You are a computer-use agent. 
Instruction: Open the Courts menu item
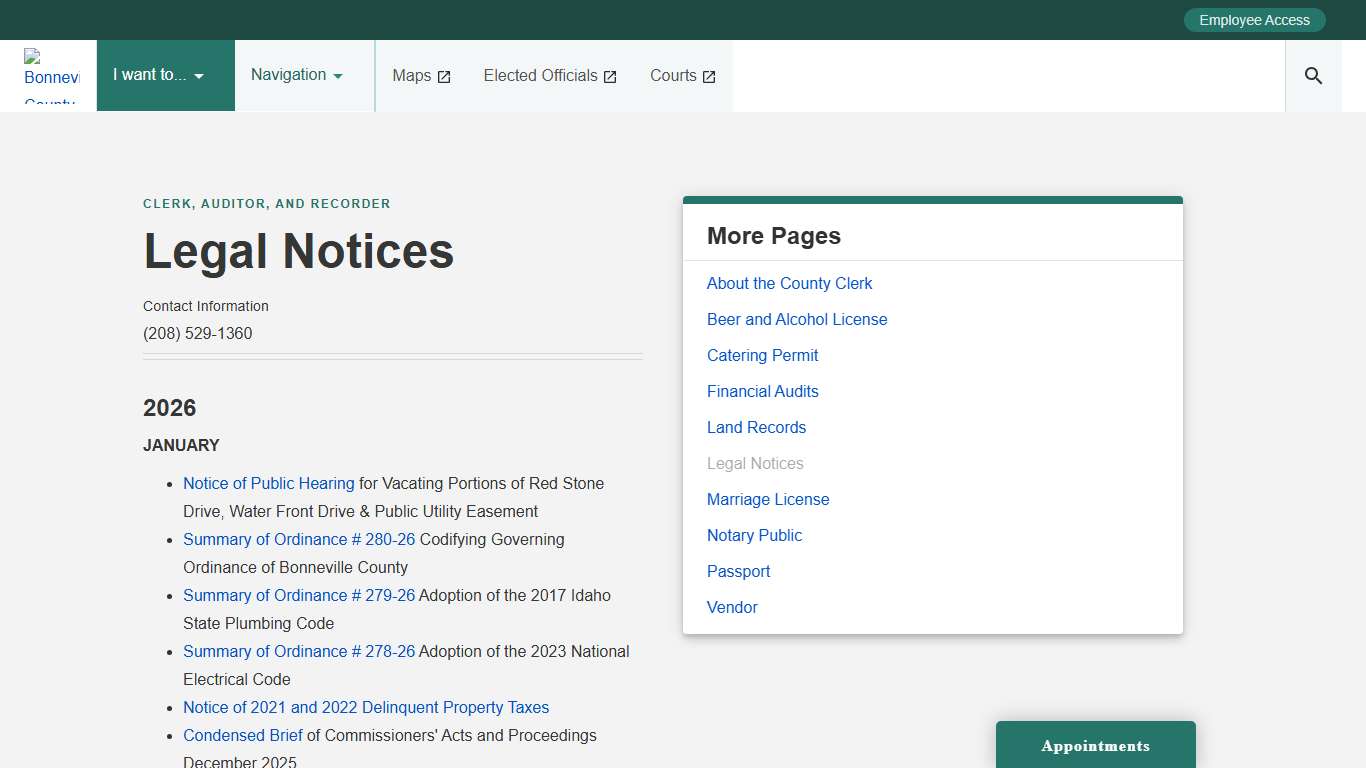coord(672,75)
